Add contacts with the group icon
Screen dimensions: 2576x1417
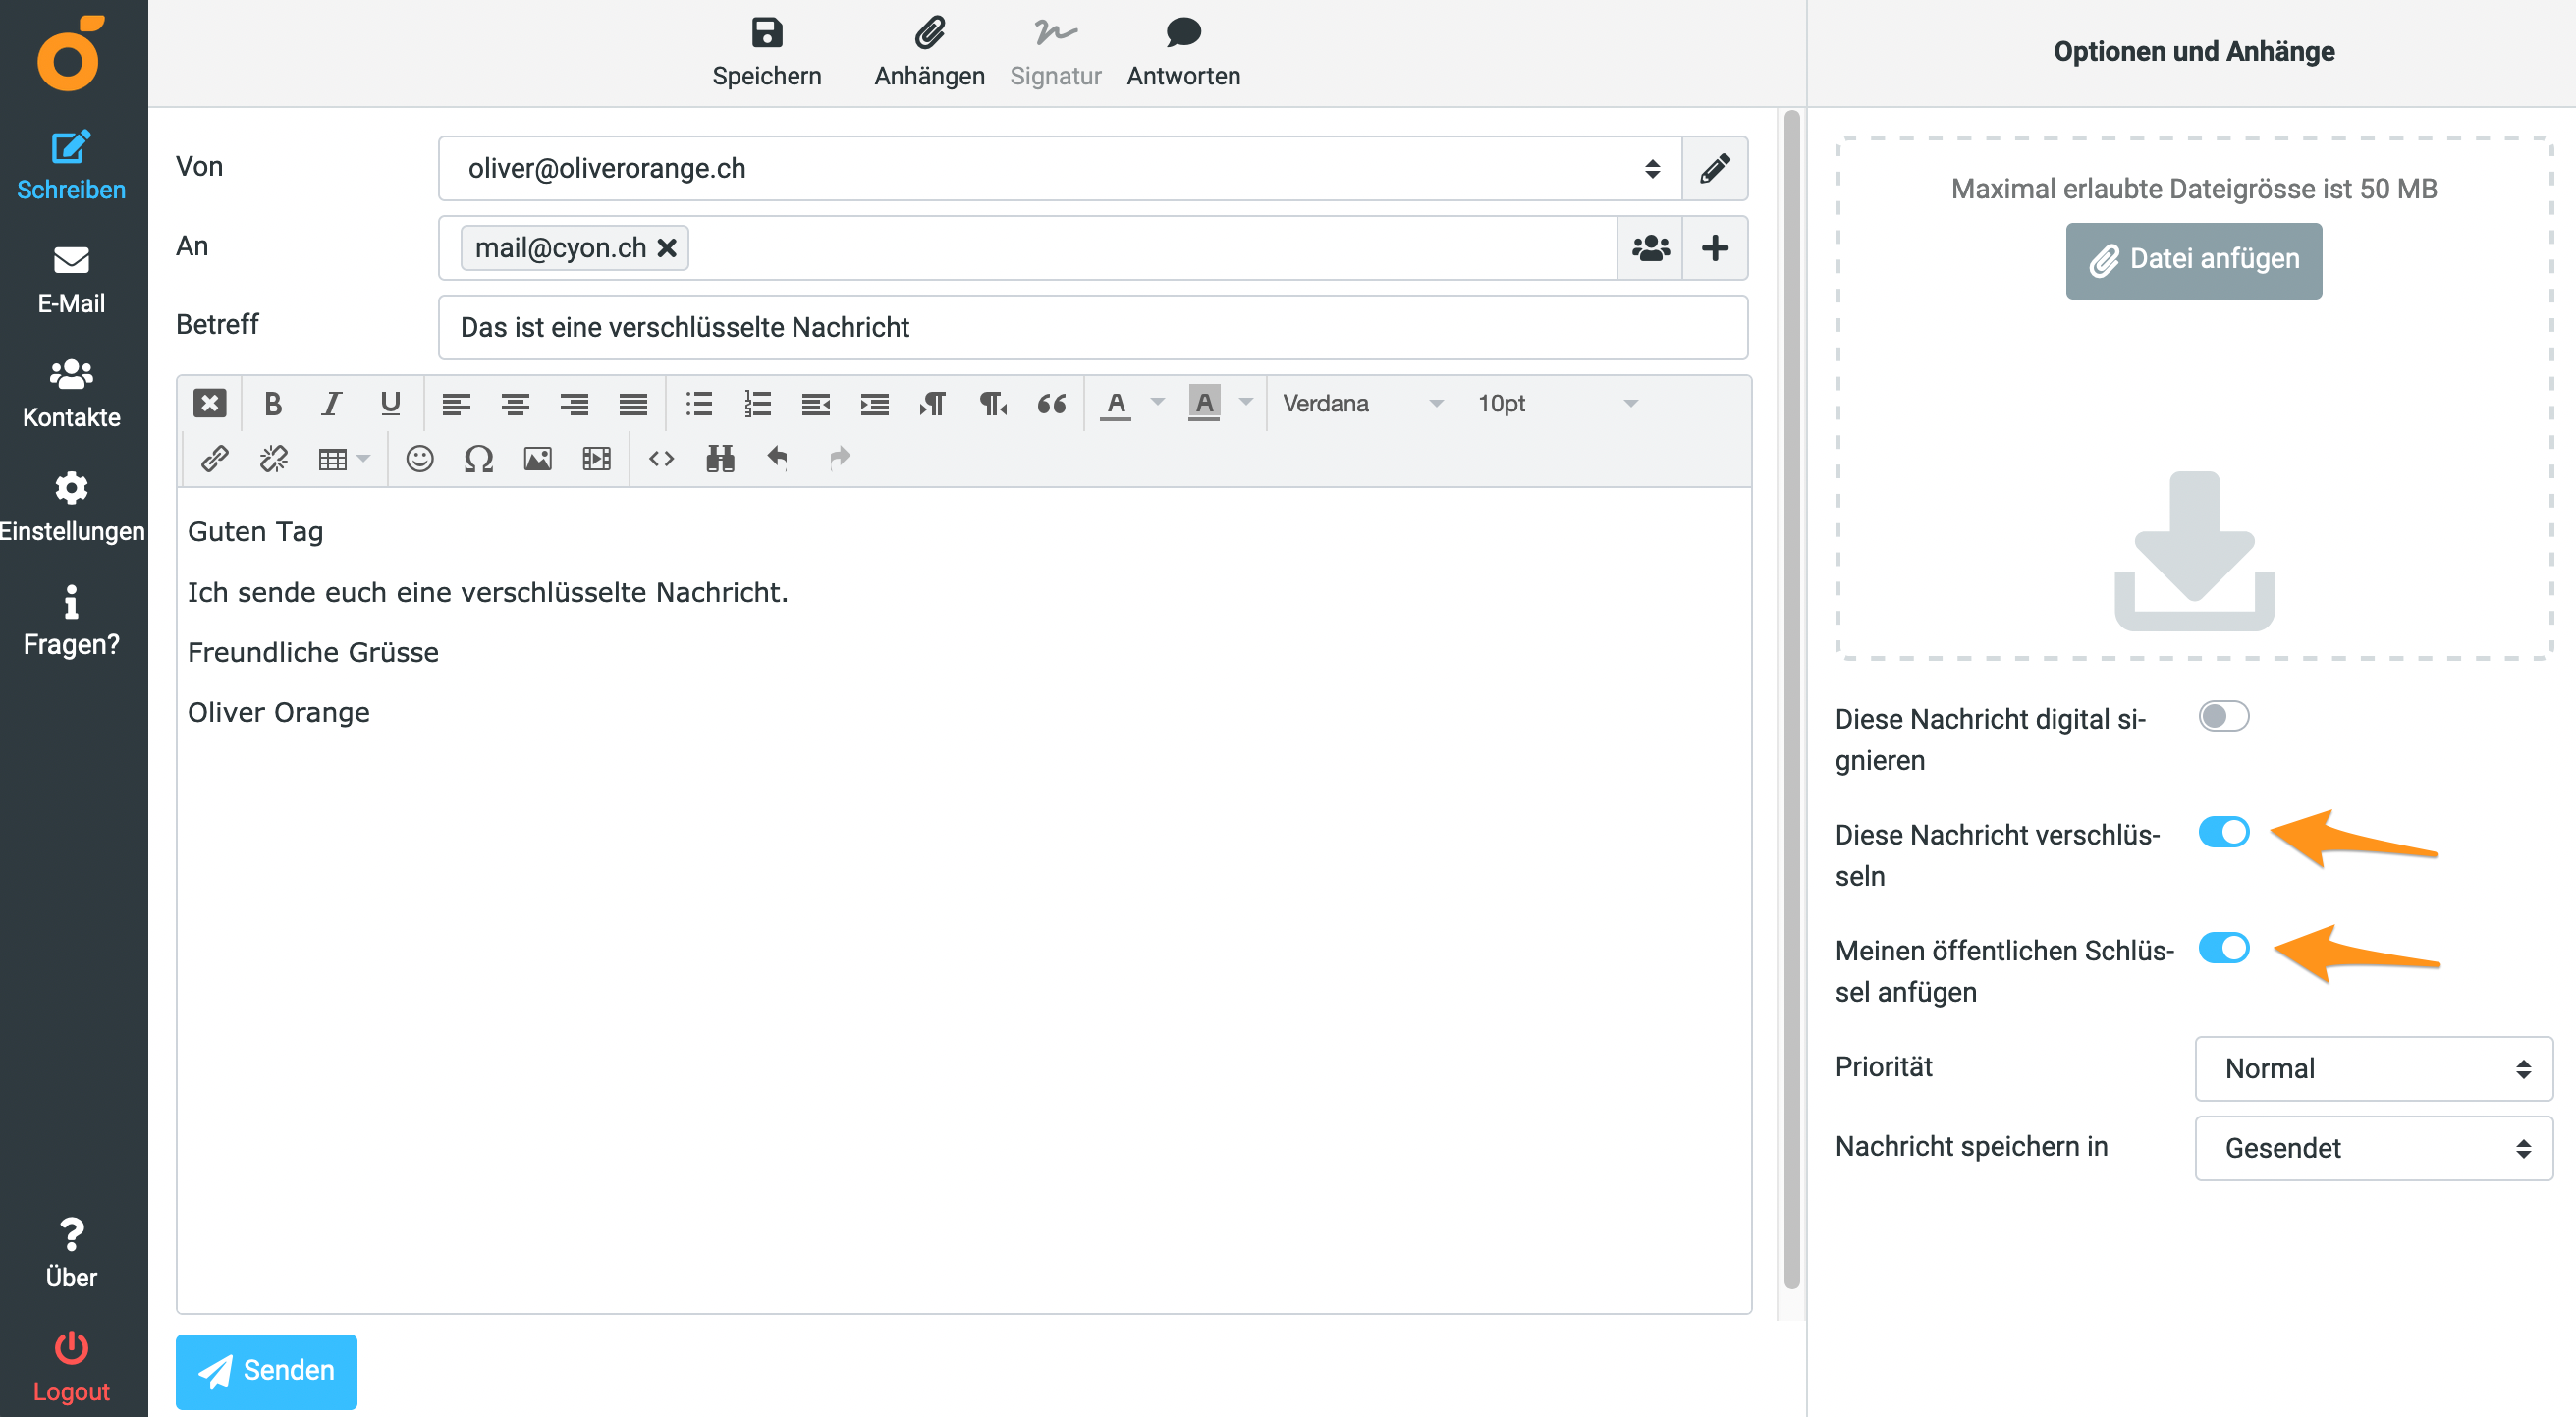[1650, 247]
